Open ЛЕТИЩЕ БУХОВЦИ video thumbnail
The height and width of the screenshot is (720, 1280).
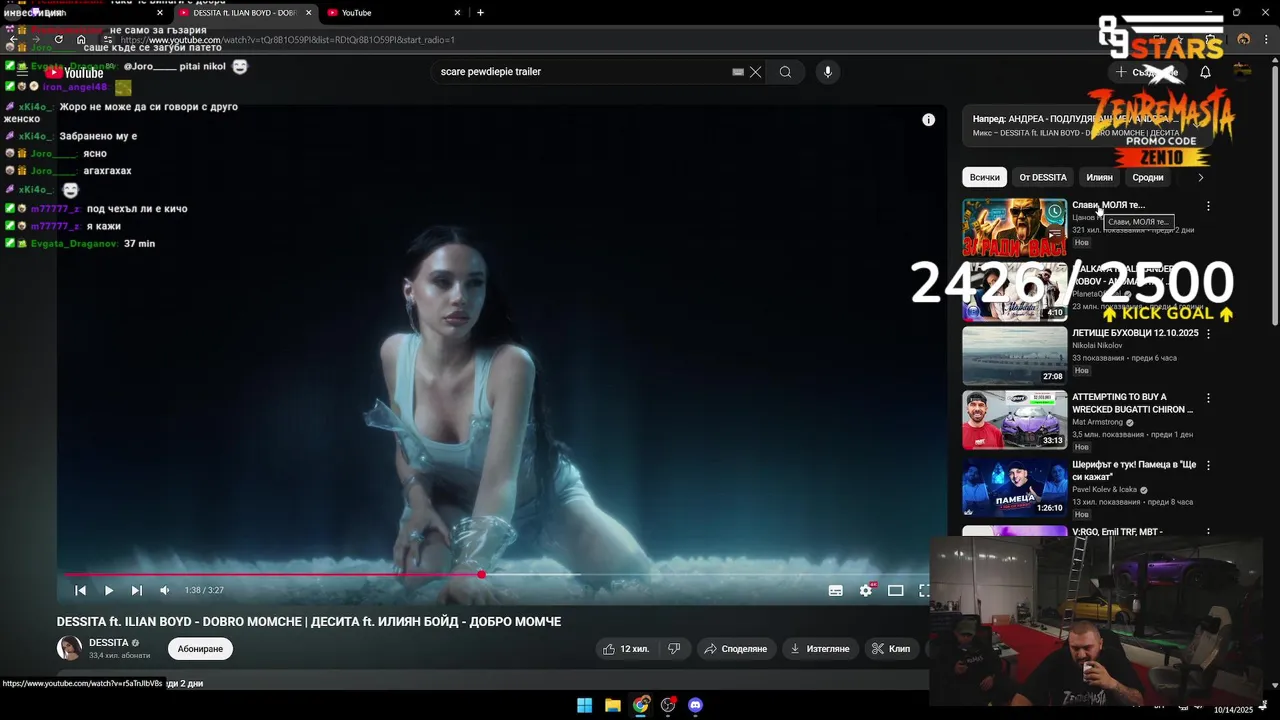click(x=1014, y=355)
